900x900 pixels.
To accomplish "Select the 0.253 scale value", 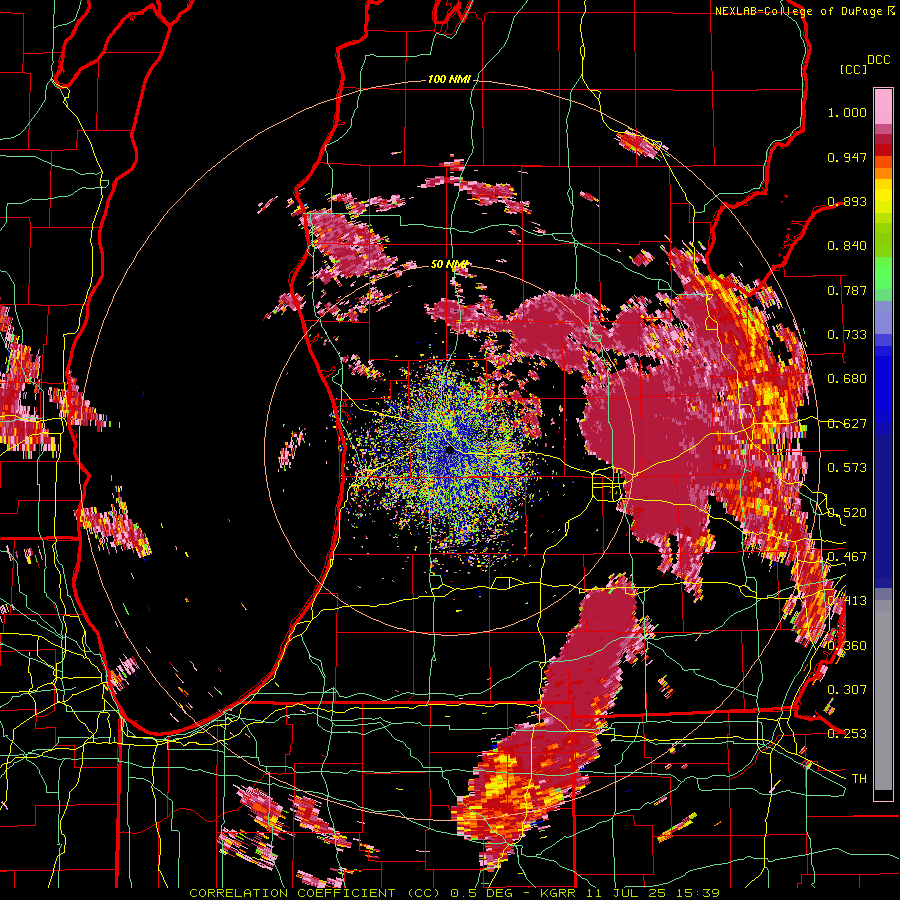I will (x=847, y=734).
